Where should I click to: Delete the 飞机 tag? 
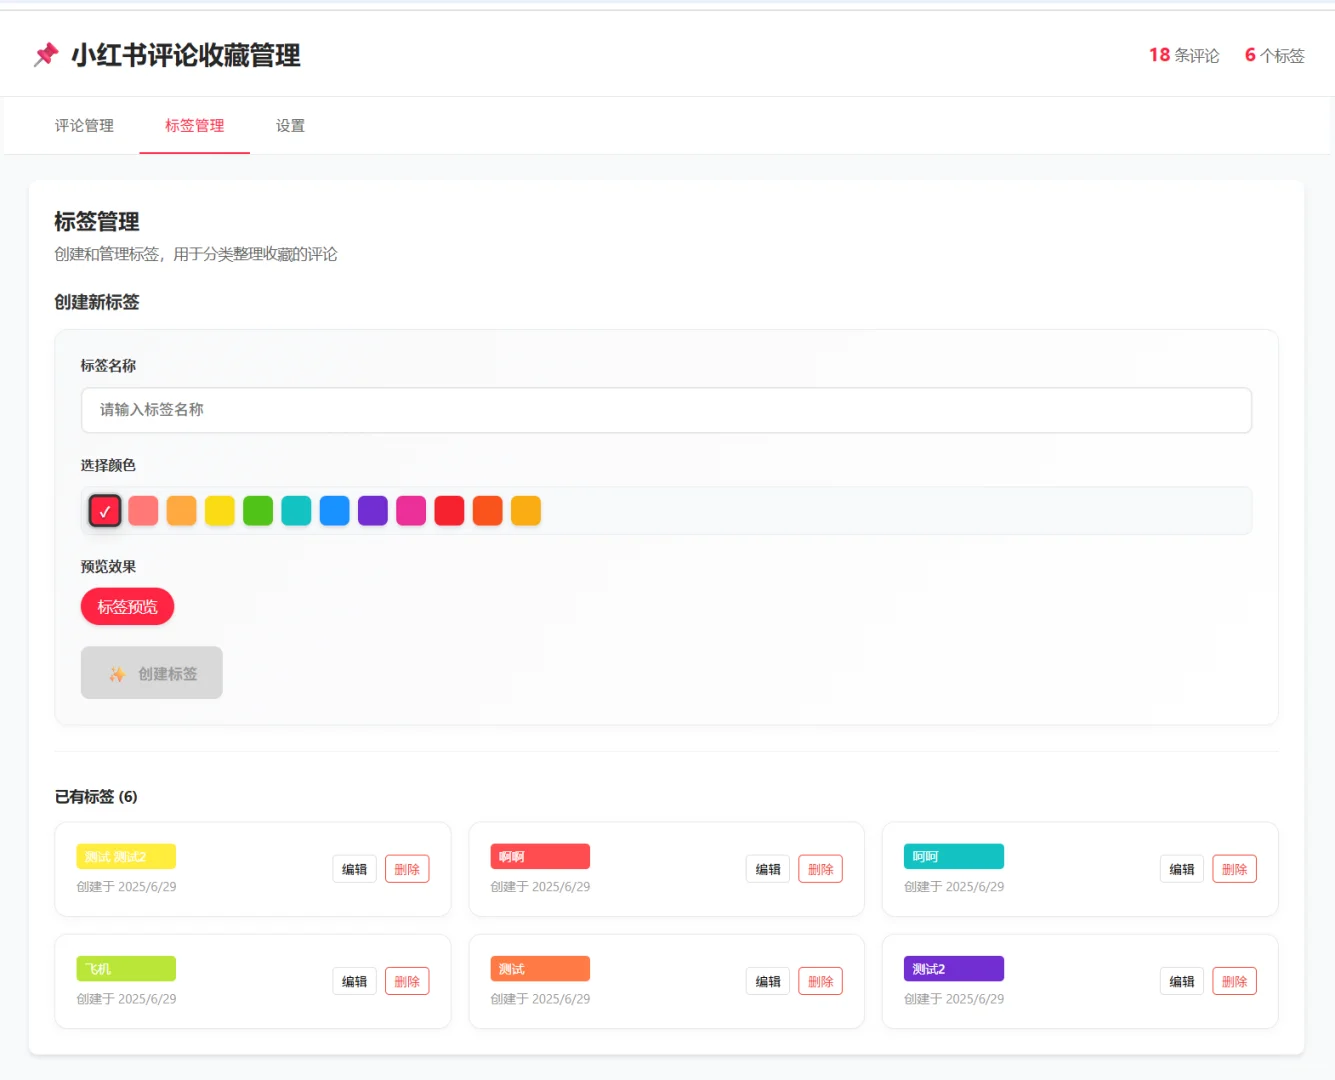pos(407,981)
